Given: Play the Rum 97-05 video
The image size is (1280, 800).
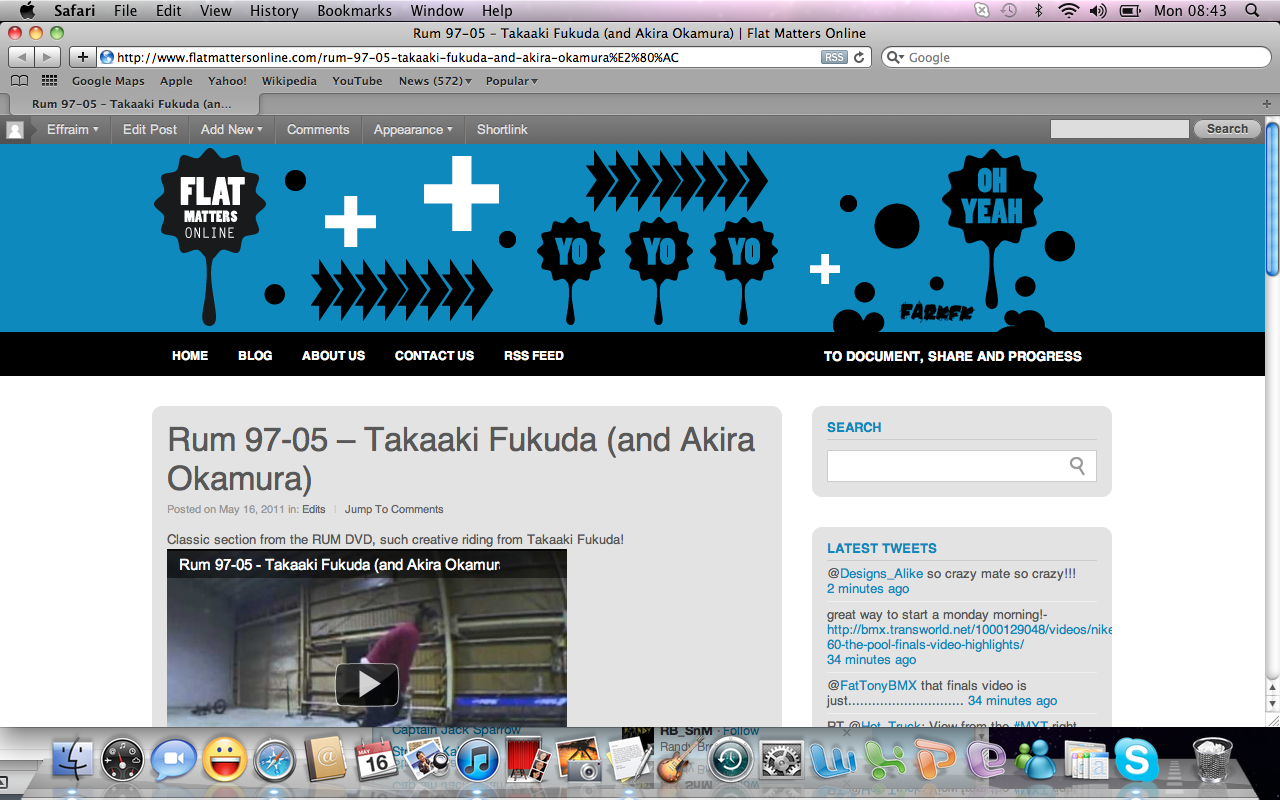Looking at the screenshot, I should pyautogui.click(x=367, y=684).
